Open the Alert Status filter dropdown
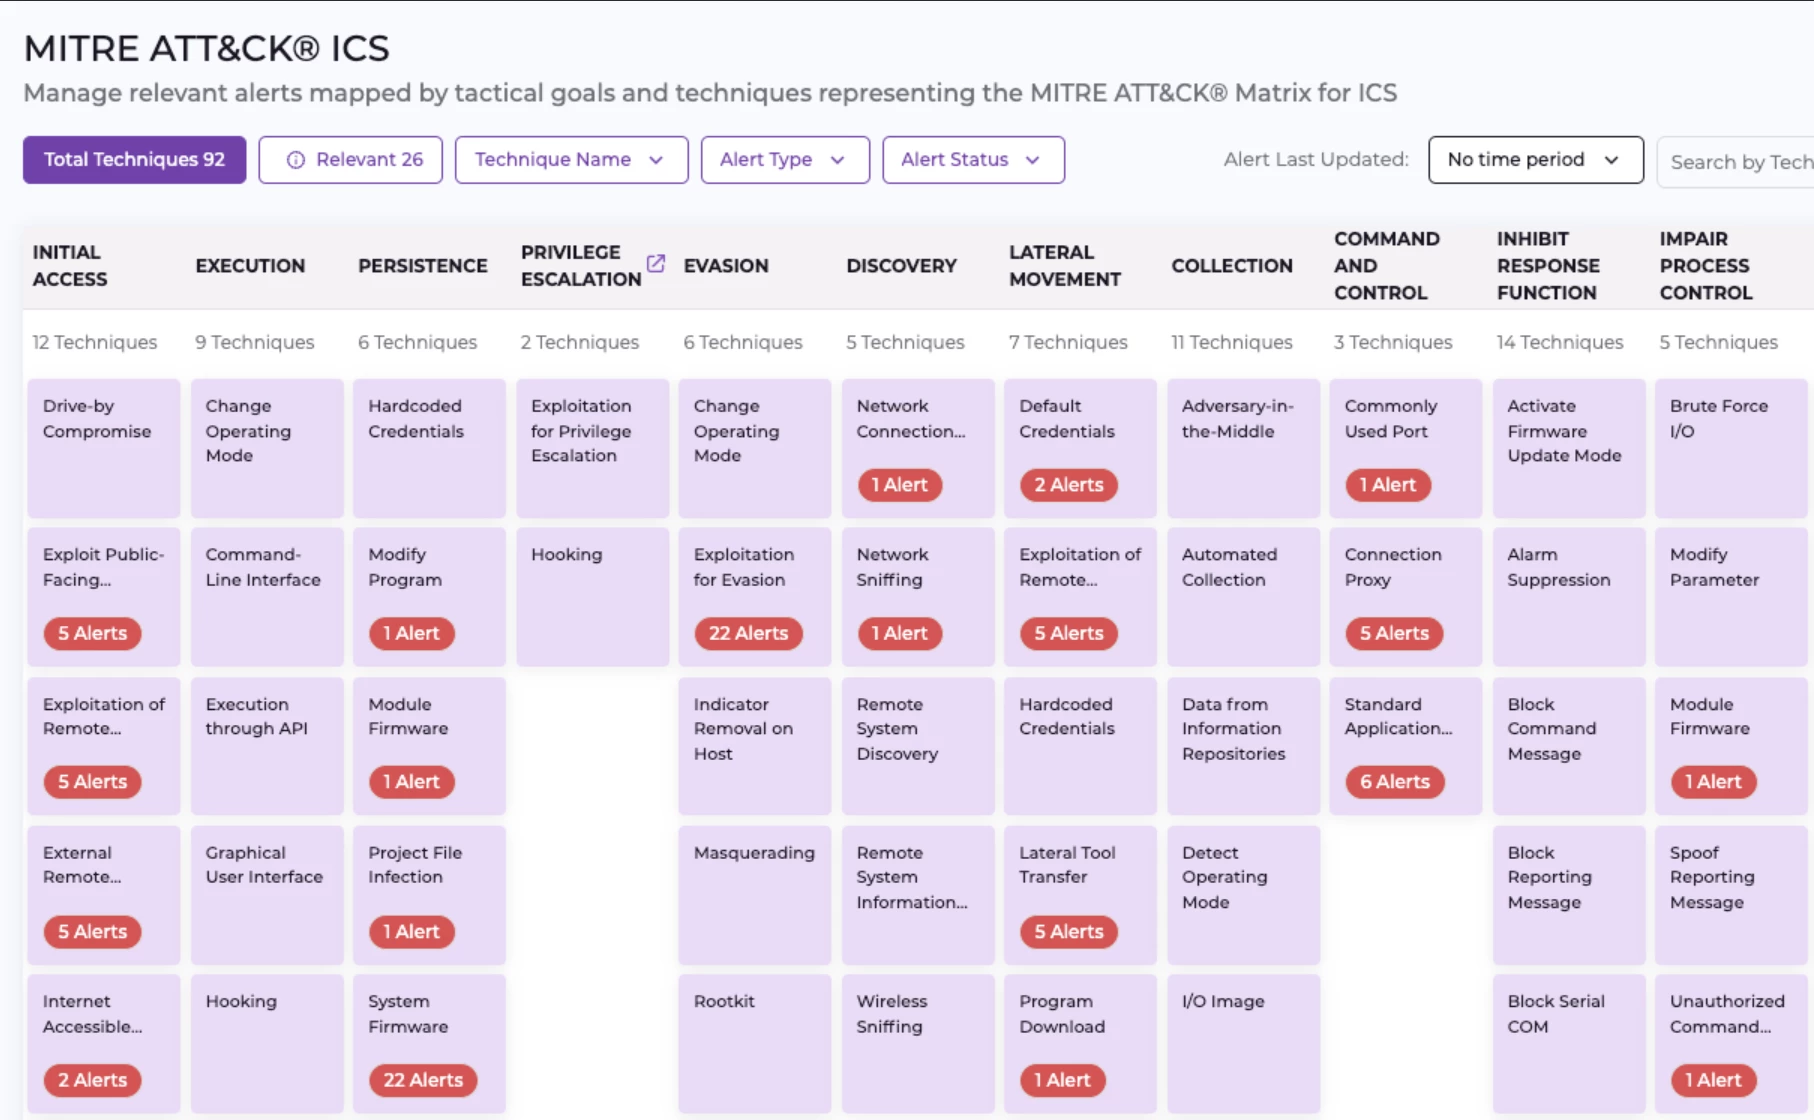1814x1120 pixels. click(x=972, y=160)
